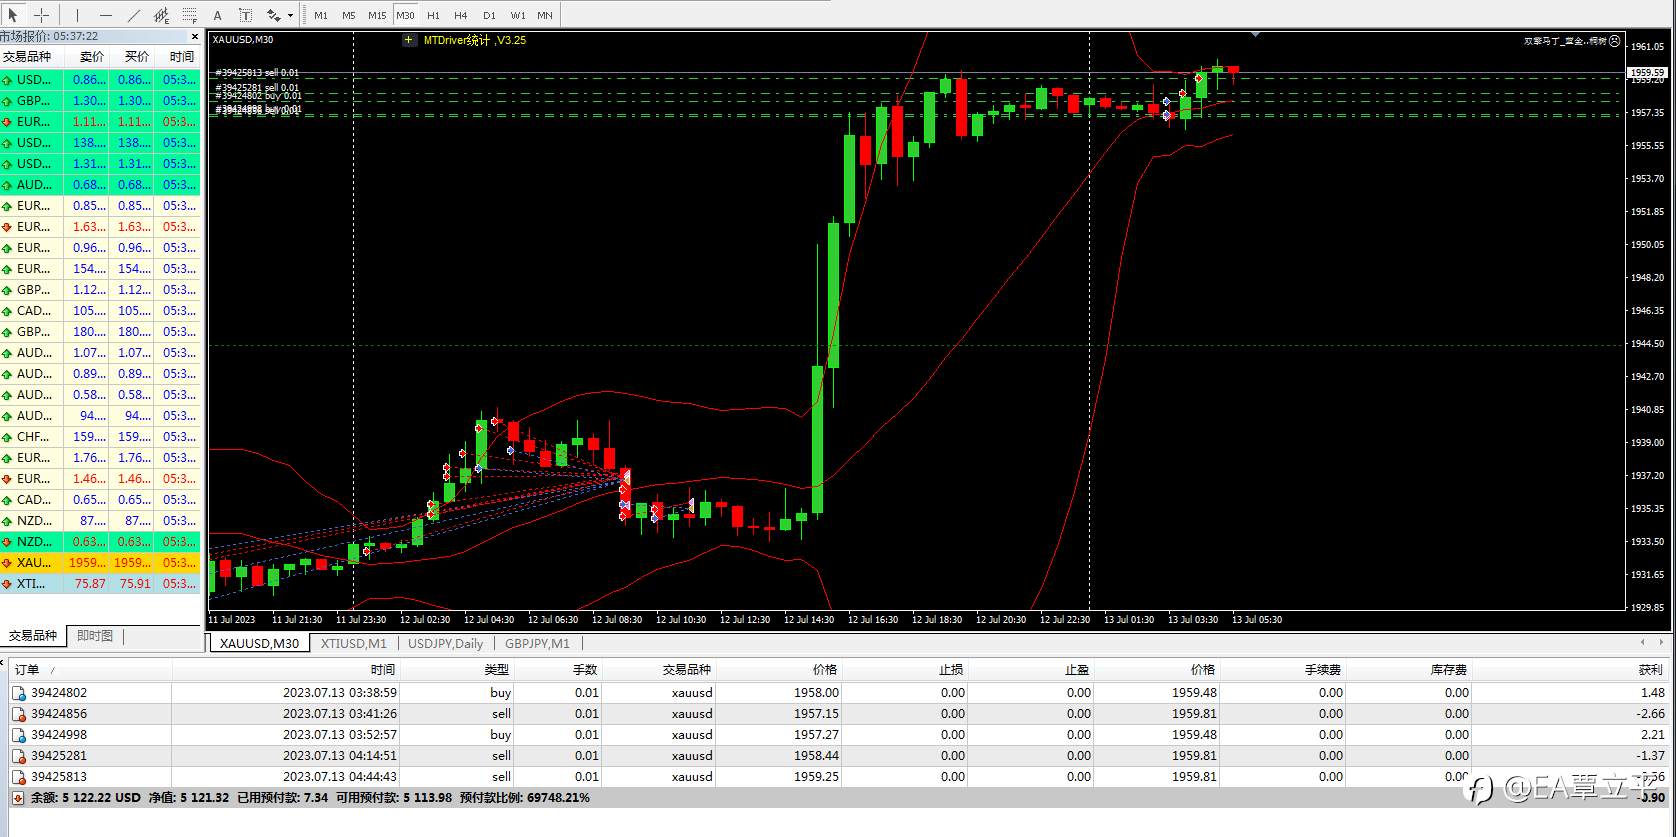Switch chart to M15 timeframe
The width and height of the screenshot is (1676, 837).
coord(377,15)
